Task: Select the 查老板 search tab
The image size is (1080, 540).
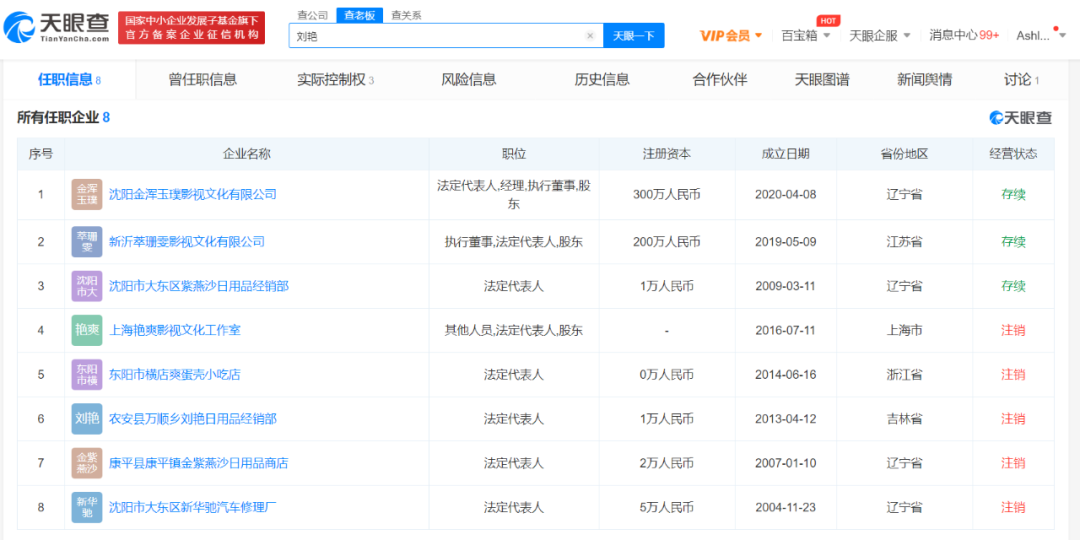Action: [360, 15]
